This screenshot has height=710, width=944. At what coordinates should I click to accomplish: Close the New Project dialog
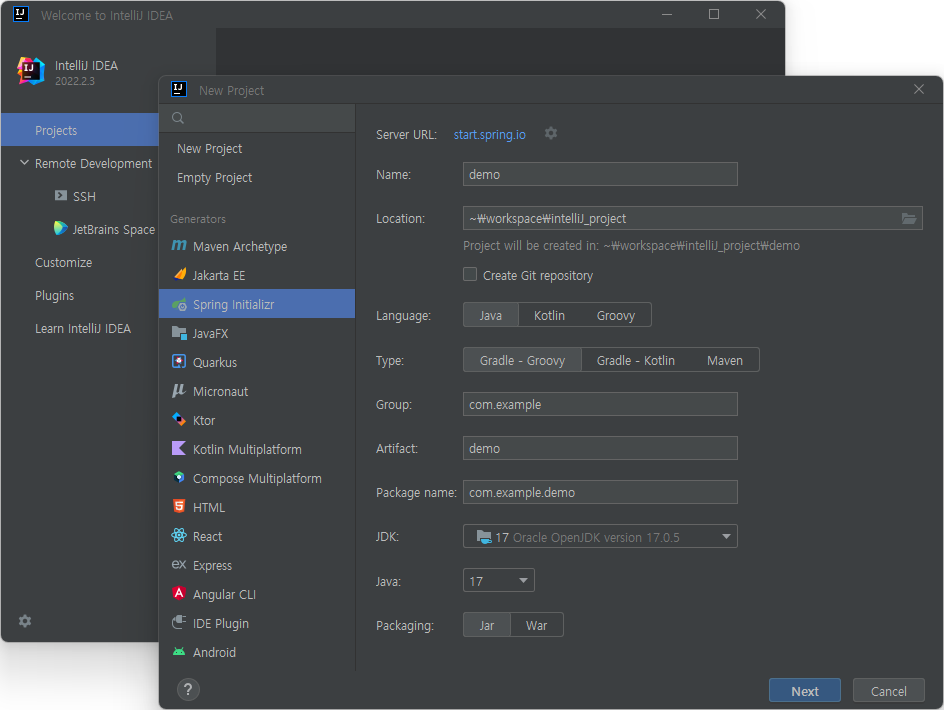pyautogui.click(x=919, y=89)
